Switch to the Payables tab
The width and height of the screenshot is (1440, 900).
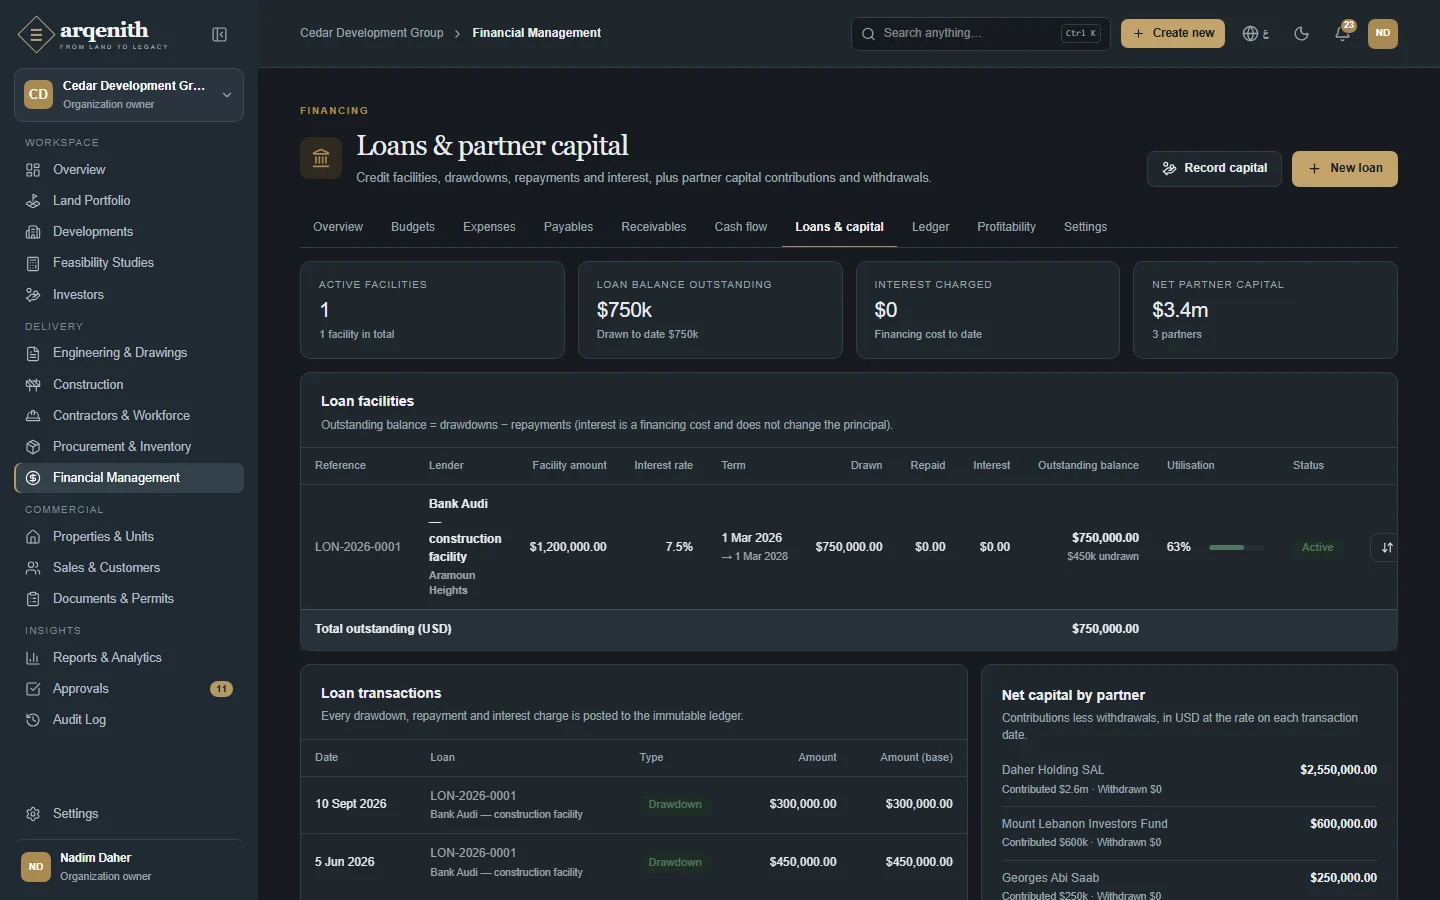coord(568,227)
